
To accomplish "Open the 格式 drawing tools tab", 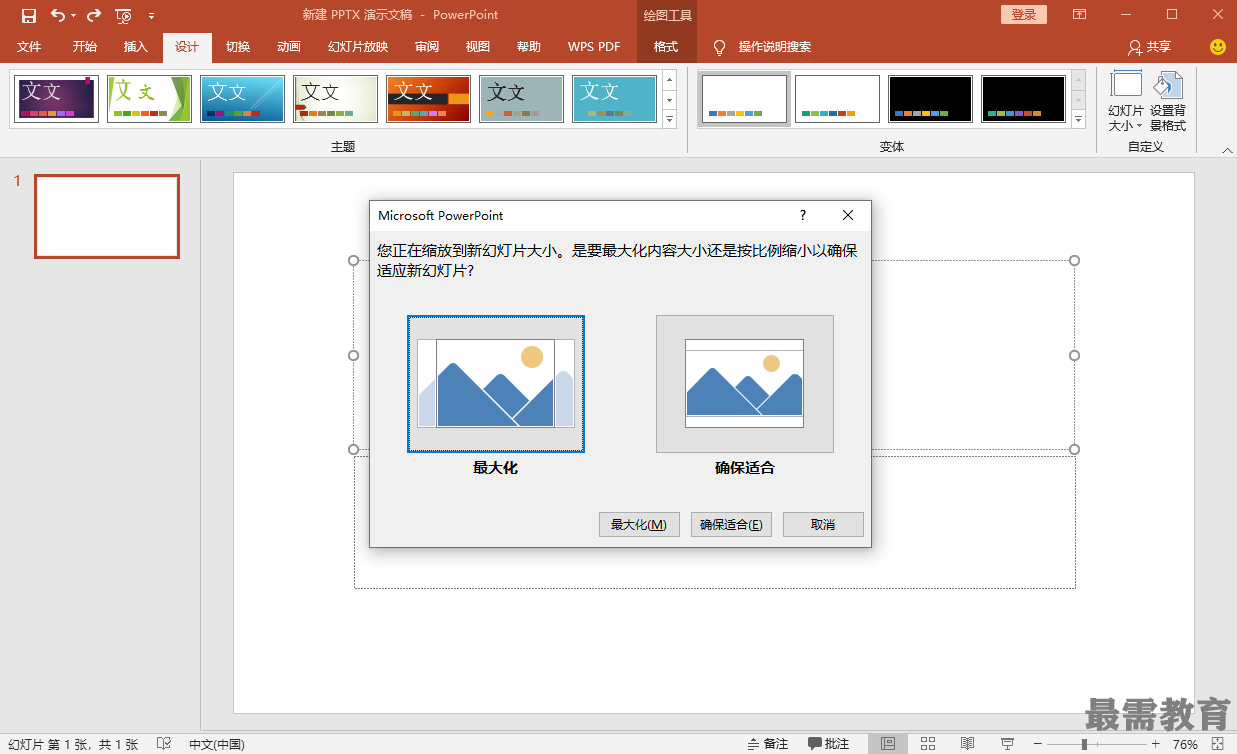I will pyautogui.click(x=666, y=47).
